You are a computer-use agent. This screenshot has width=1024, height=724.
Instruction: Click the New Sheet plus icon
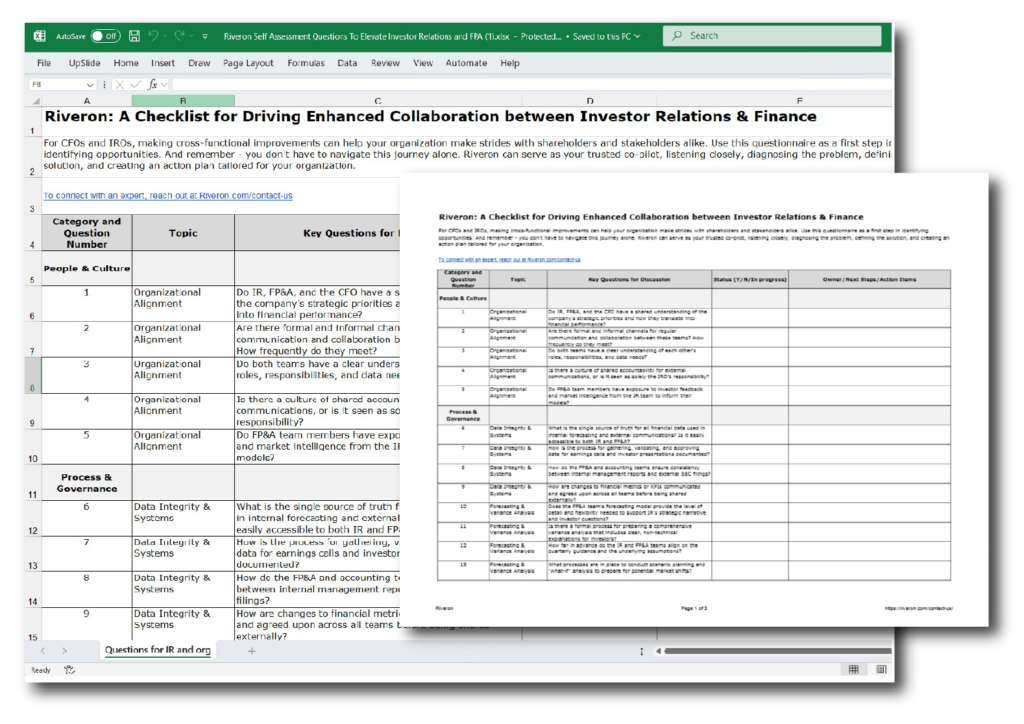[x=251, y=651]
